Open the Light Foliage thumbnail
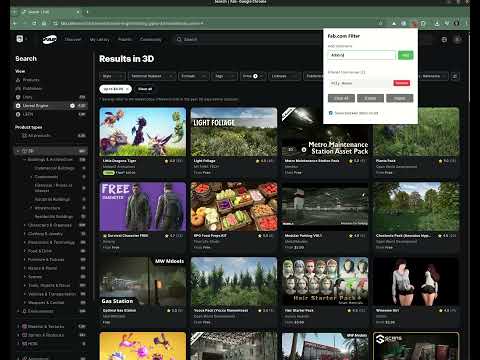 pyautogui.click(x=234, y=132)
